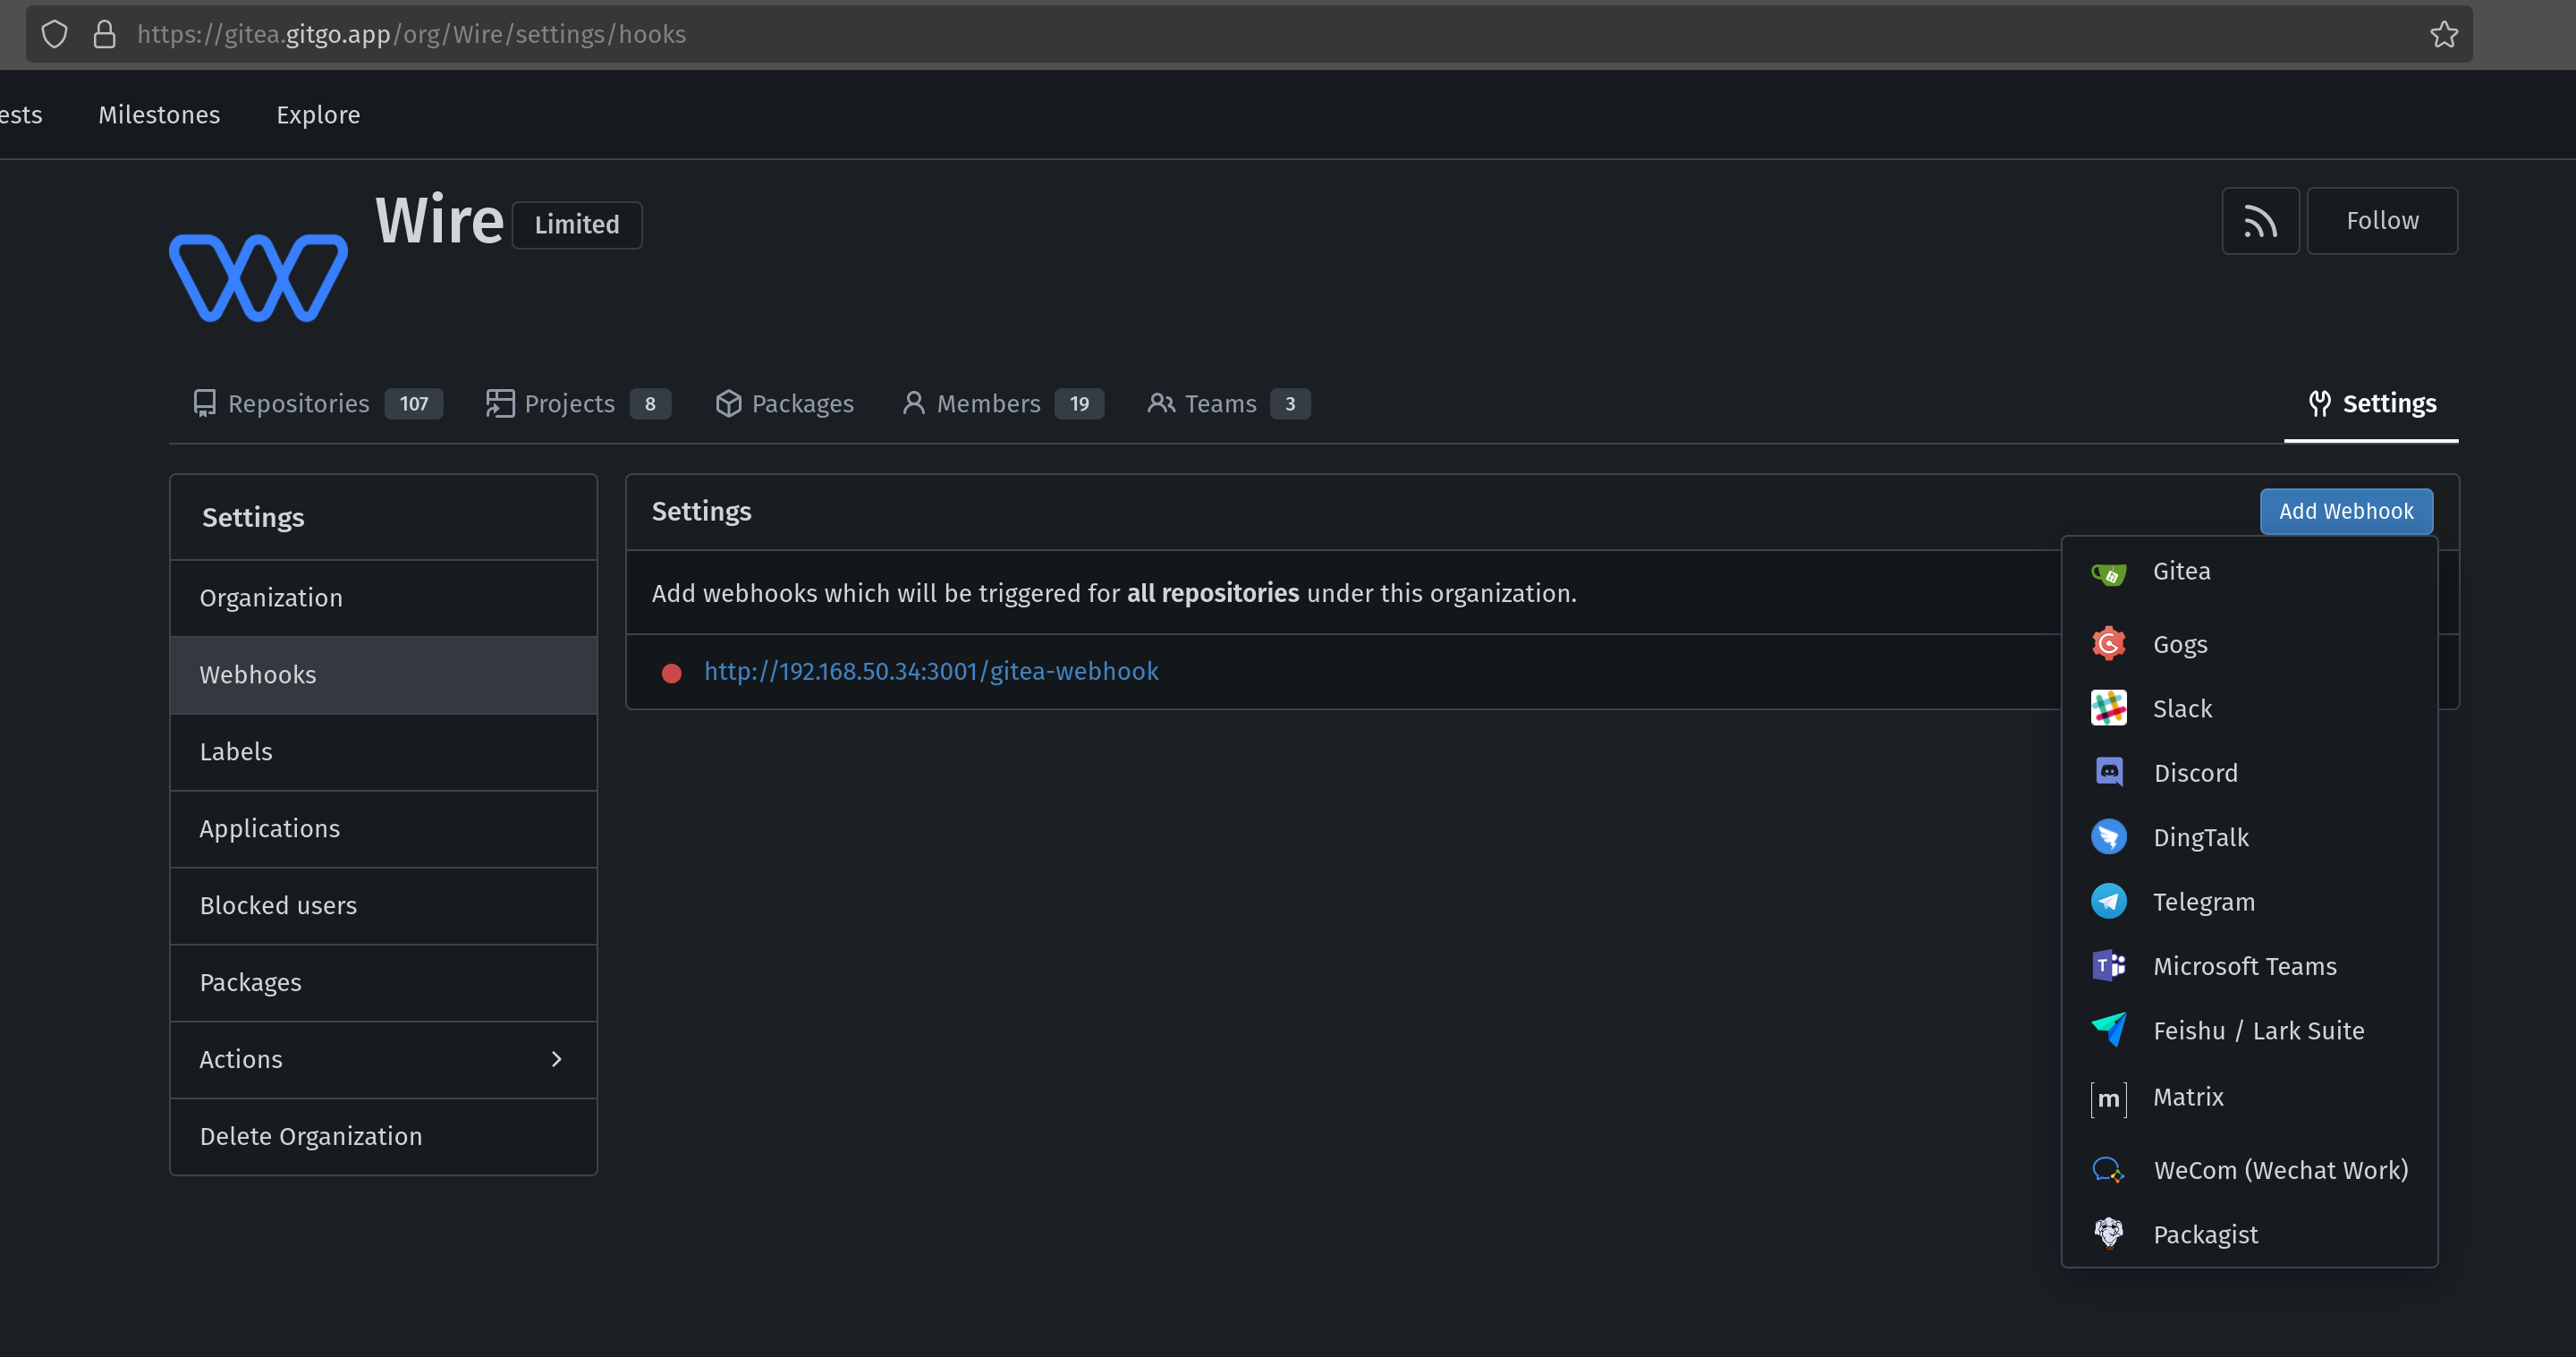Toggle Add Webhook dropdown button
This screenshot has width=2576, height=1357.
coord(2345,511)
